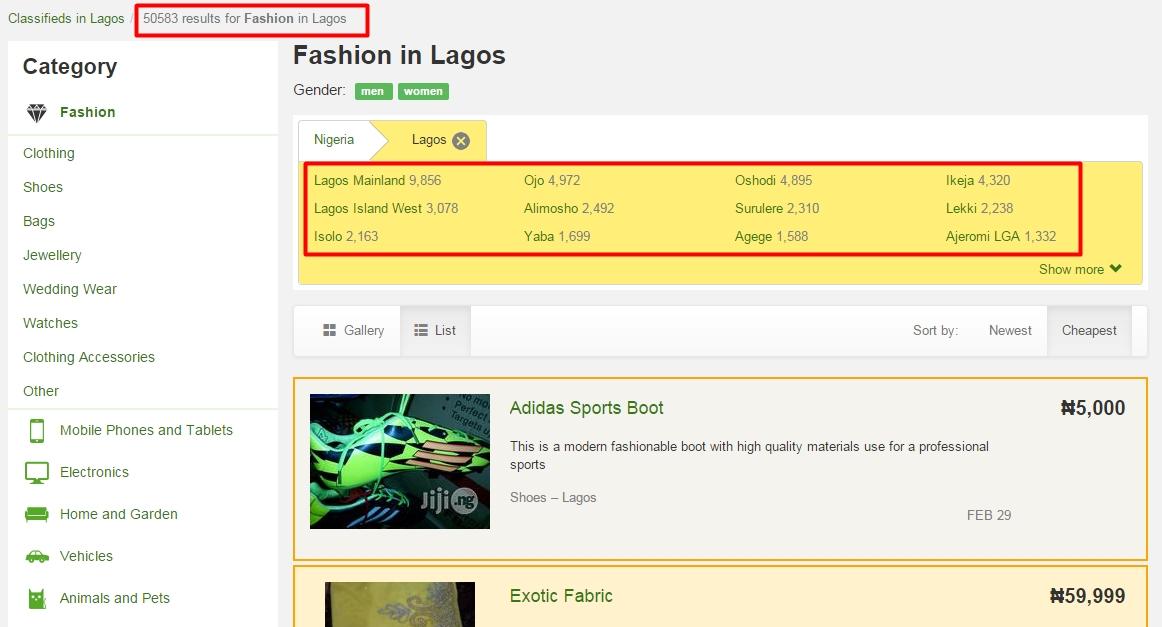Select the Nigeria location tab

334,140
